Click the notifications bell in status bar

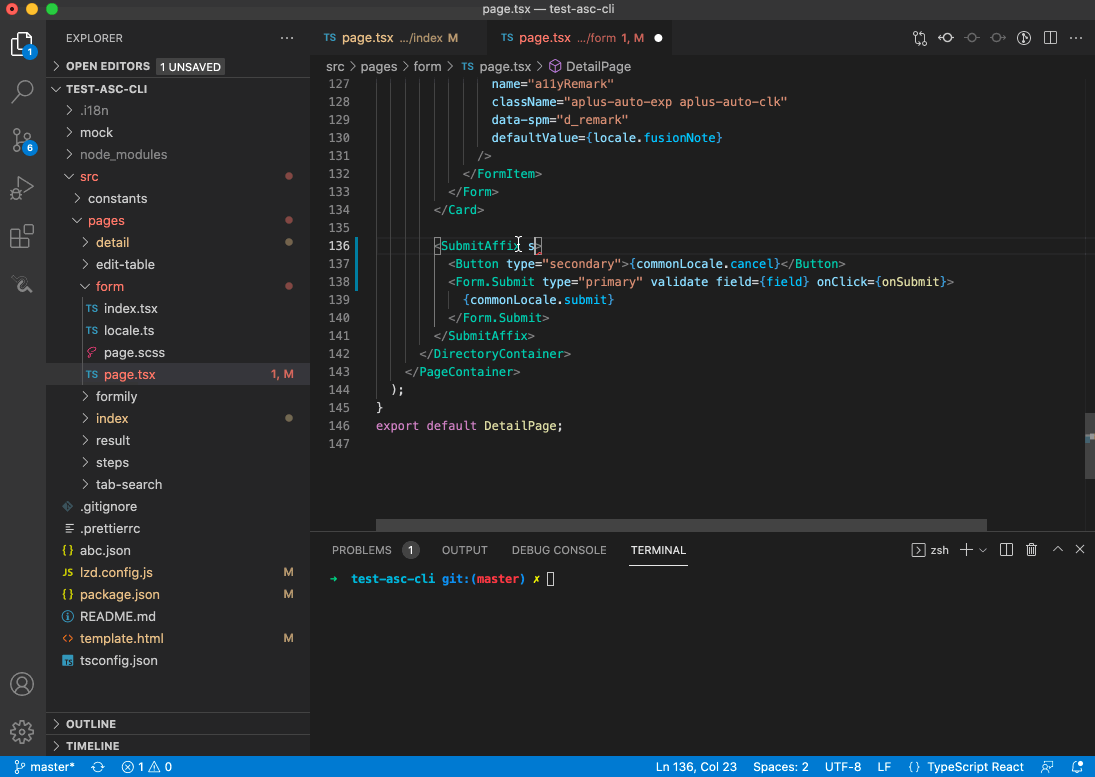click(1077, 767)
